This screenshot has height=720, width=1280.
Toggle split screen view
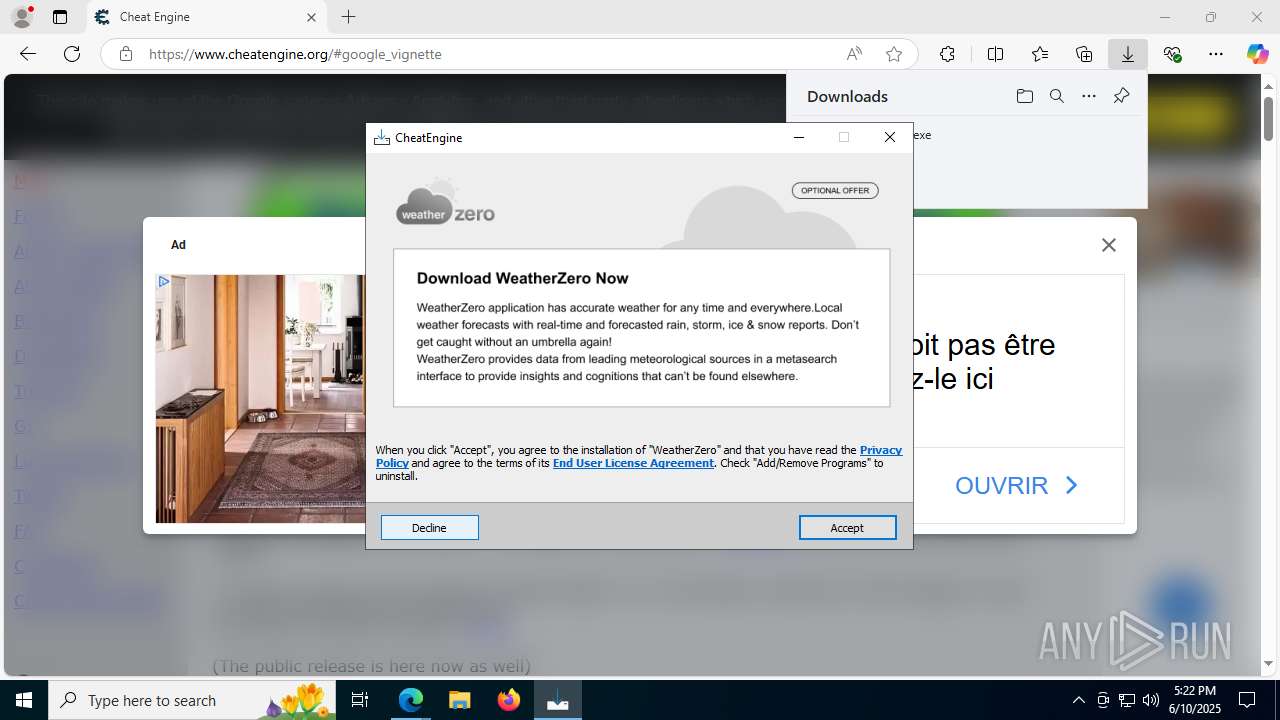(x=995, y=54)
